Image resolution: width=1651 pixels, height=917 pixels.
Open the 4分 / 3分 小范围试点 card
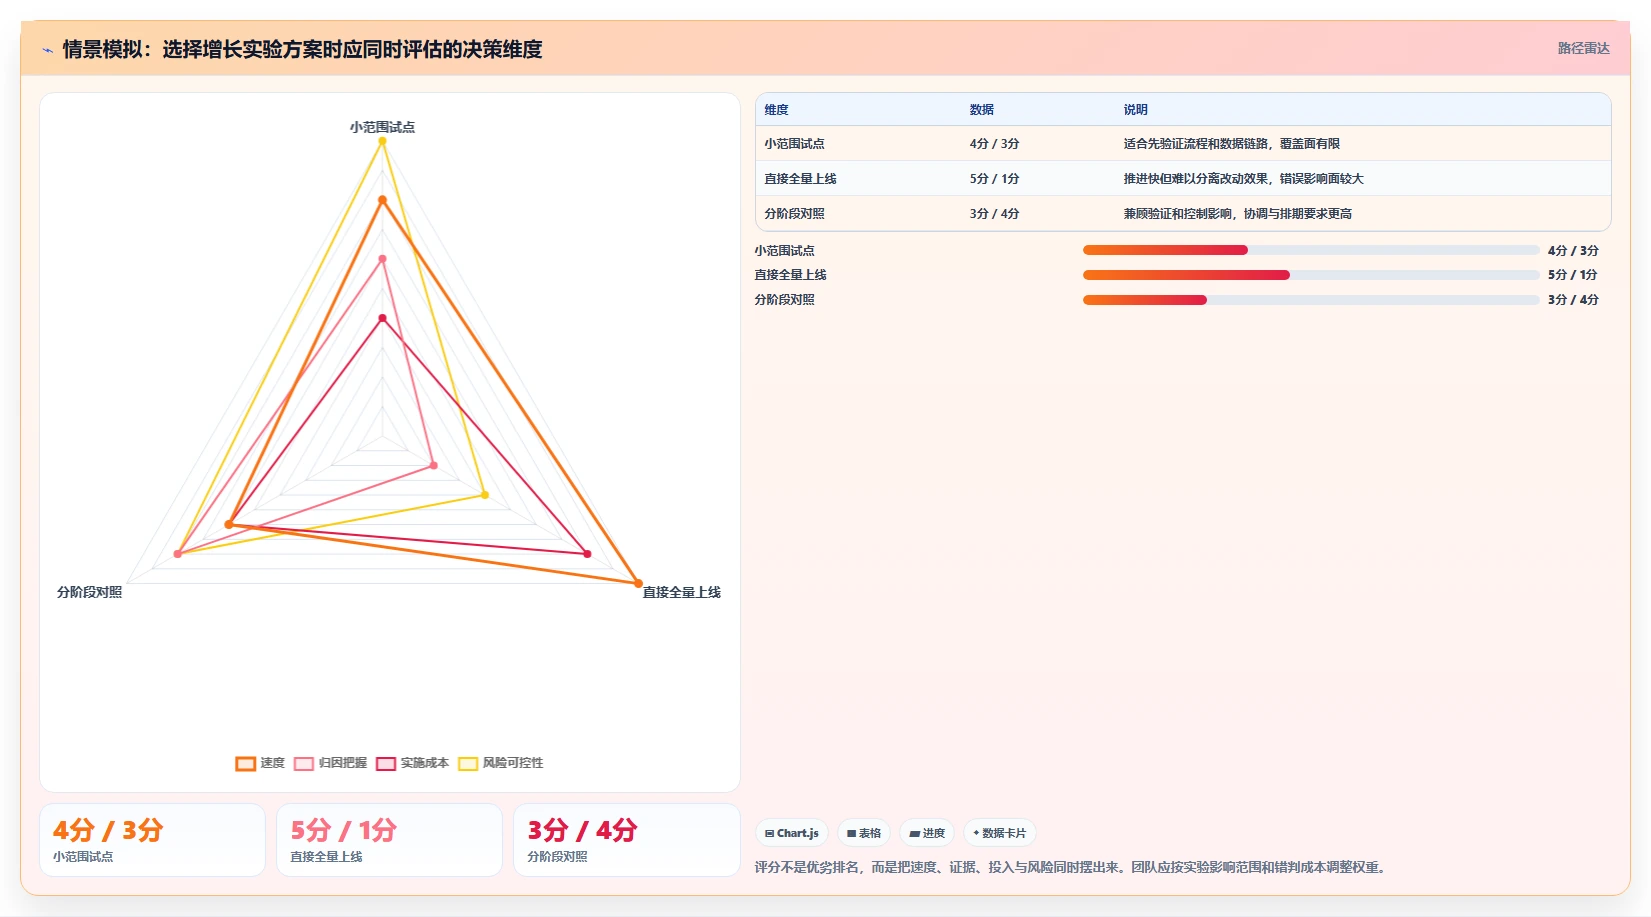(152, 840)
